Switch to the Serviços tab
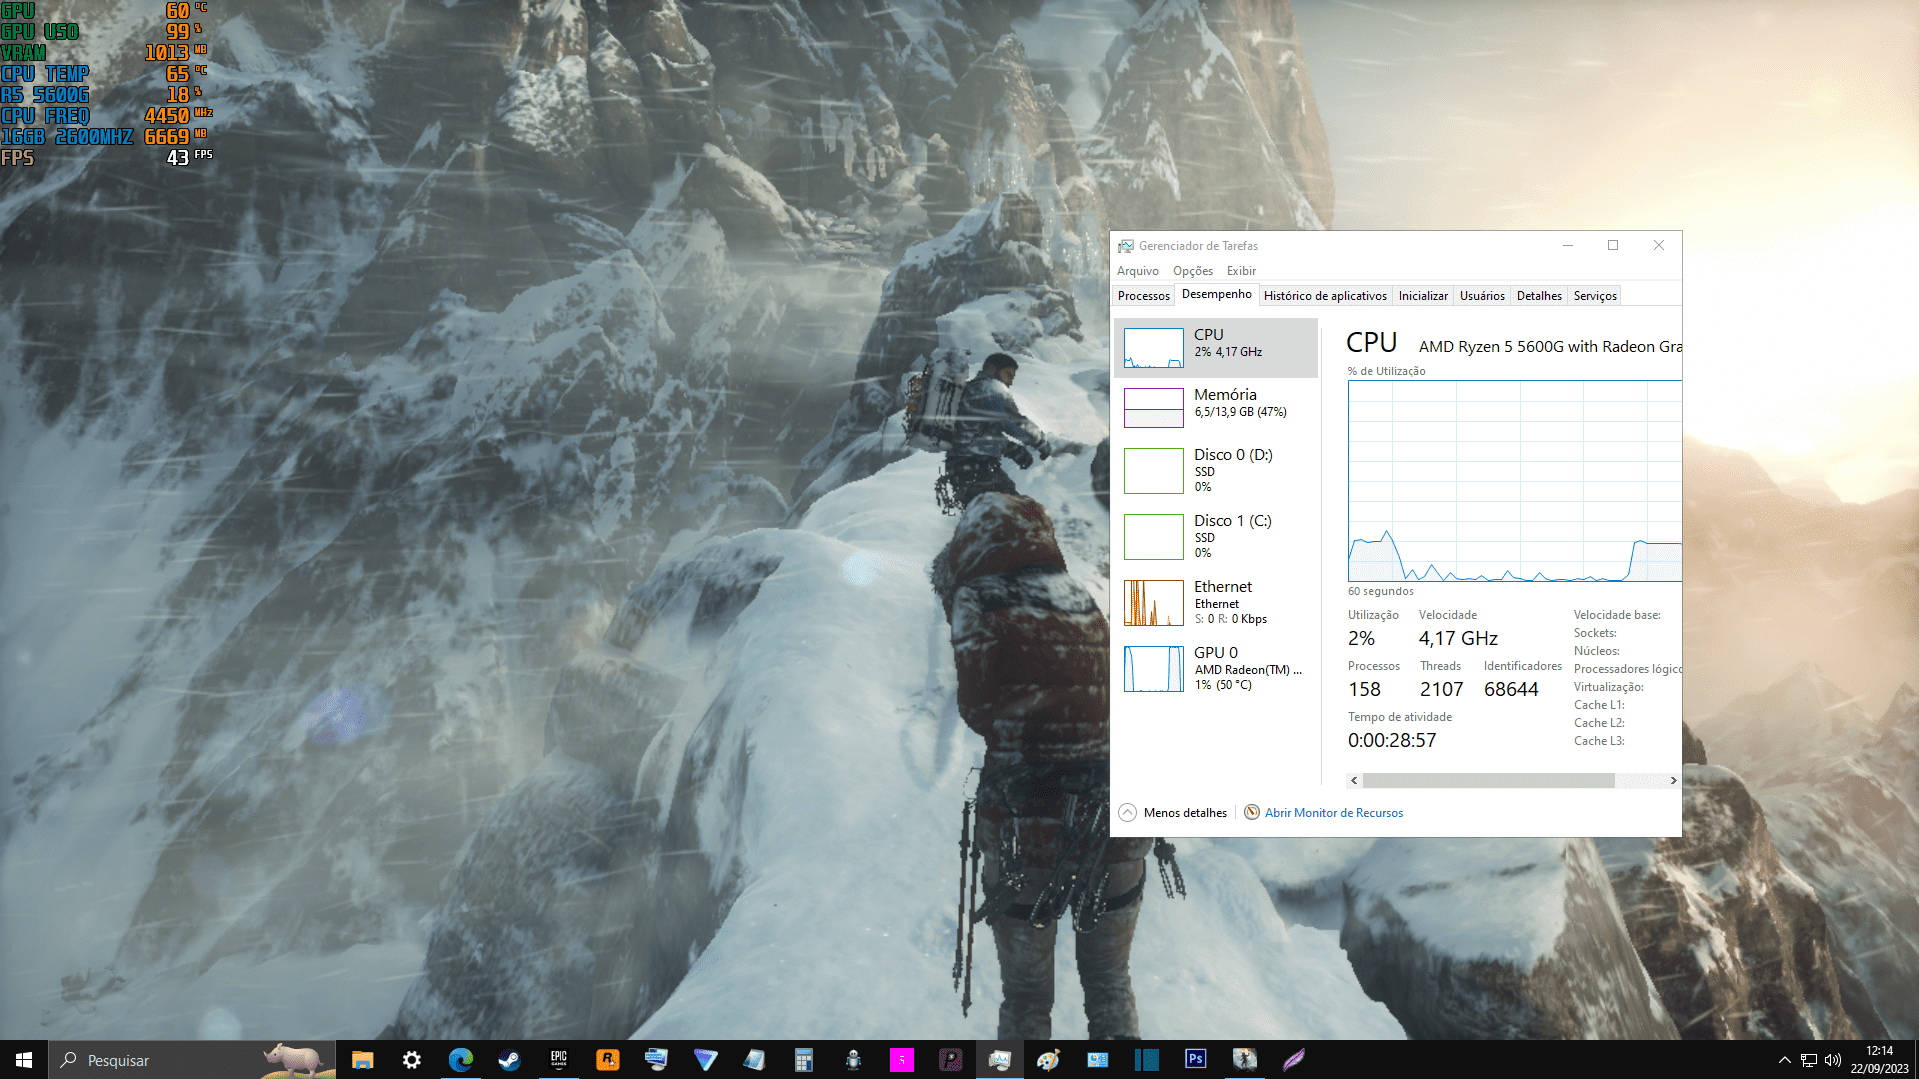This screenshot has width=1919, height=1079. 1595,296
